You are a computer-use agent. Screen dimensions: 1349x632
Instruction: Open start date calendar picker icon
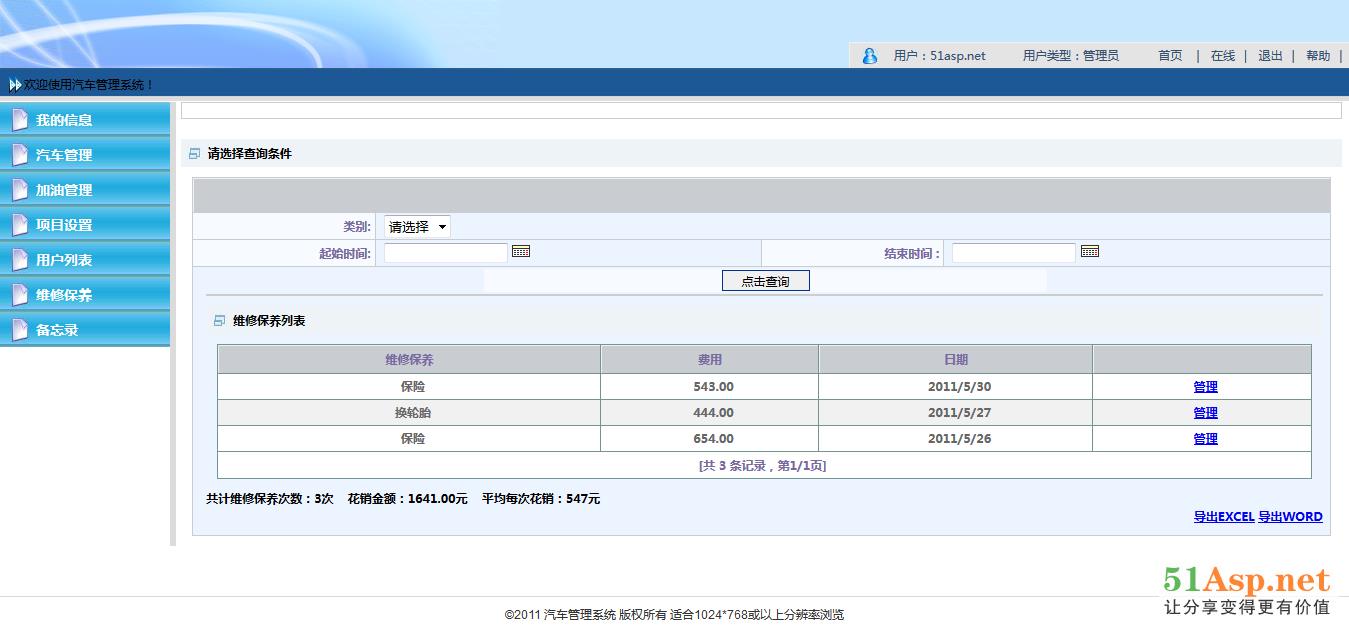pos(521,252)
